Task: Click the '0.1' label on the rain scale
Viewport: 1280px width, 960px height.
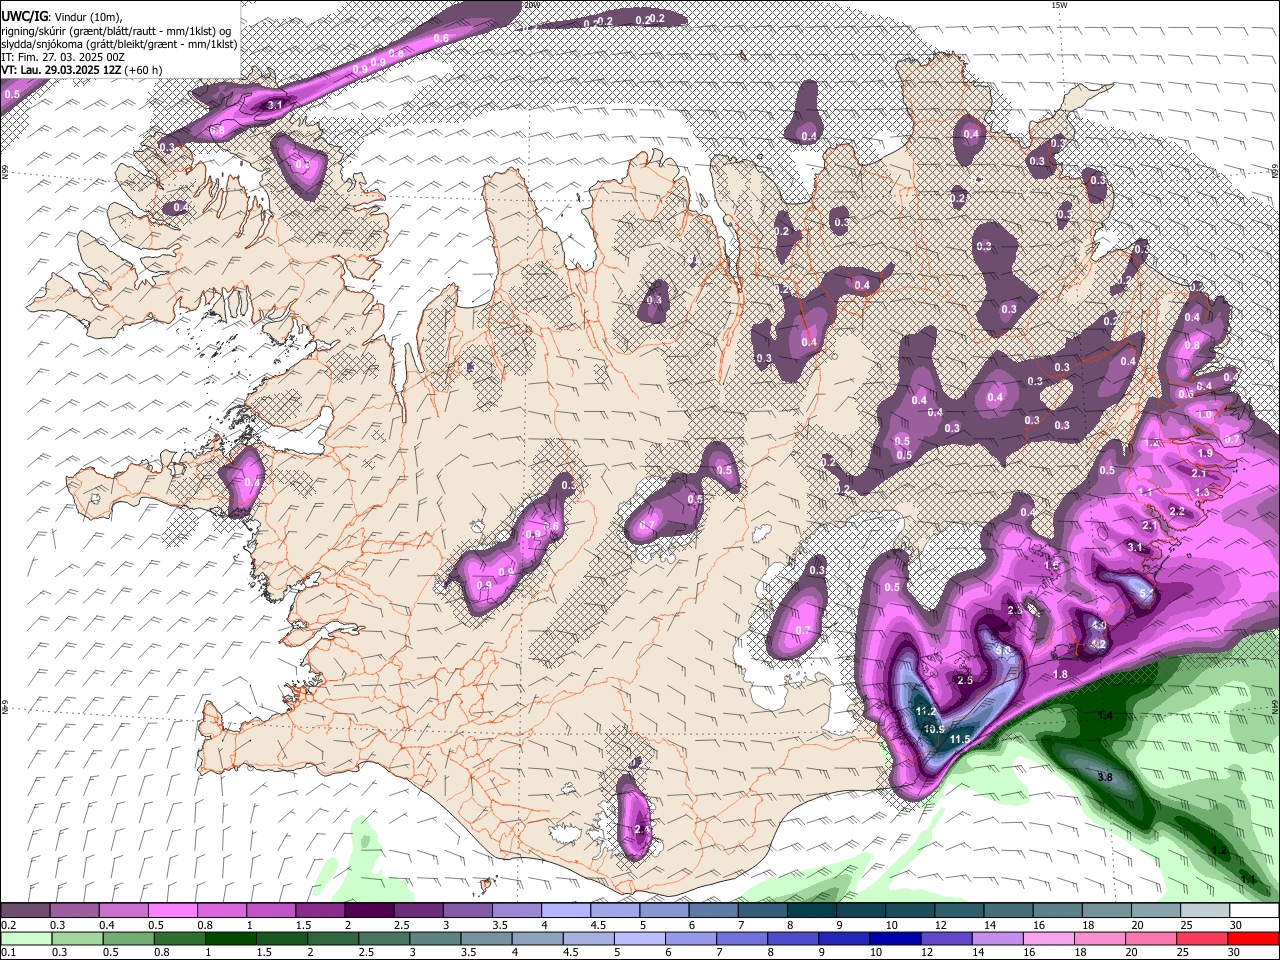Action: (x=7, y=953)
